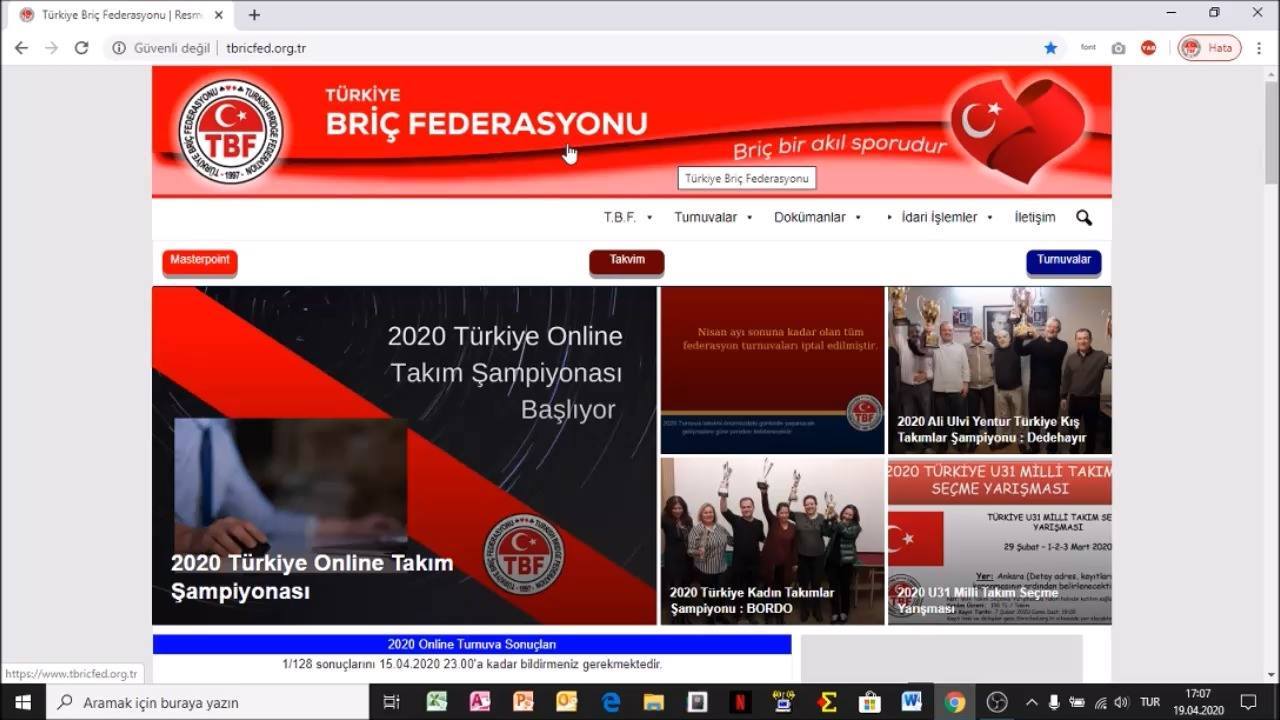Click the bookmark star in address bar
The height and width of the screenshot is (720, 1280).
(x=1051, y=48)
